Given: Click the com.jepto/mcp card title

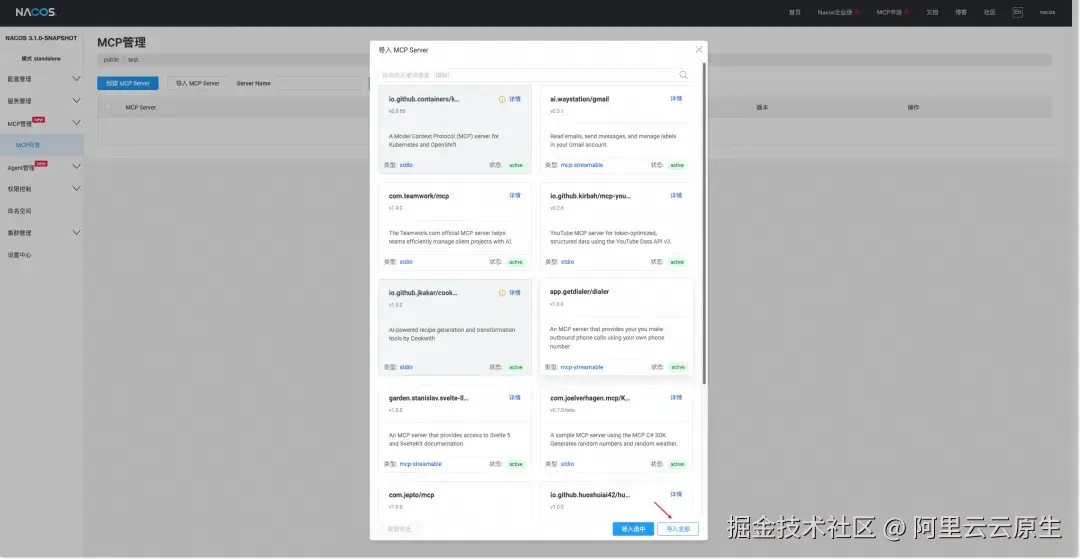Looking at the screenshot, I should tap(411, 495).
